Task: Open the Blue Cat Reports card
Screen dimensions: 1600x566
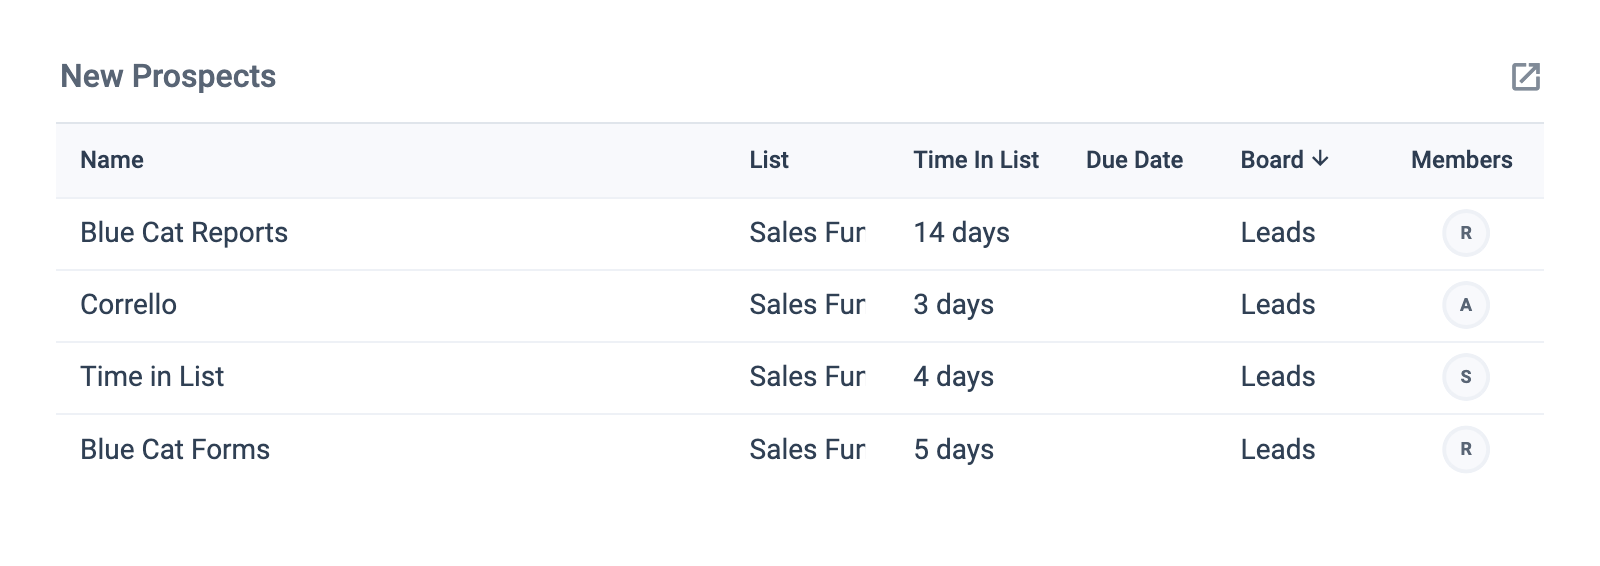Action: [184, 233]
